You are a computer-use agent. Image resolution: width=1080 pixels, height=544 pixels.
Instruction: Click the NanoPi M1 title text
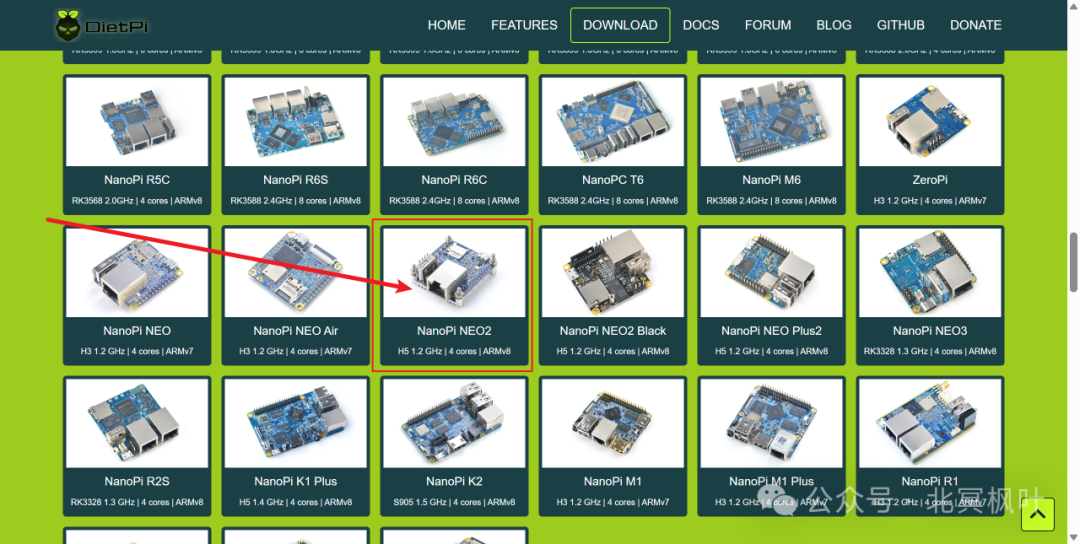tap(613, 481)
